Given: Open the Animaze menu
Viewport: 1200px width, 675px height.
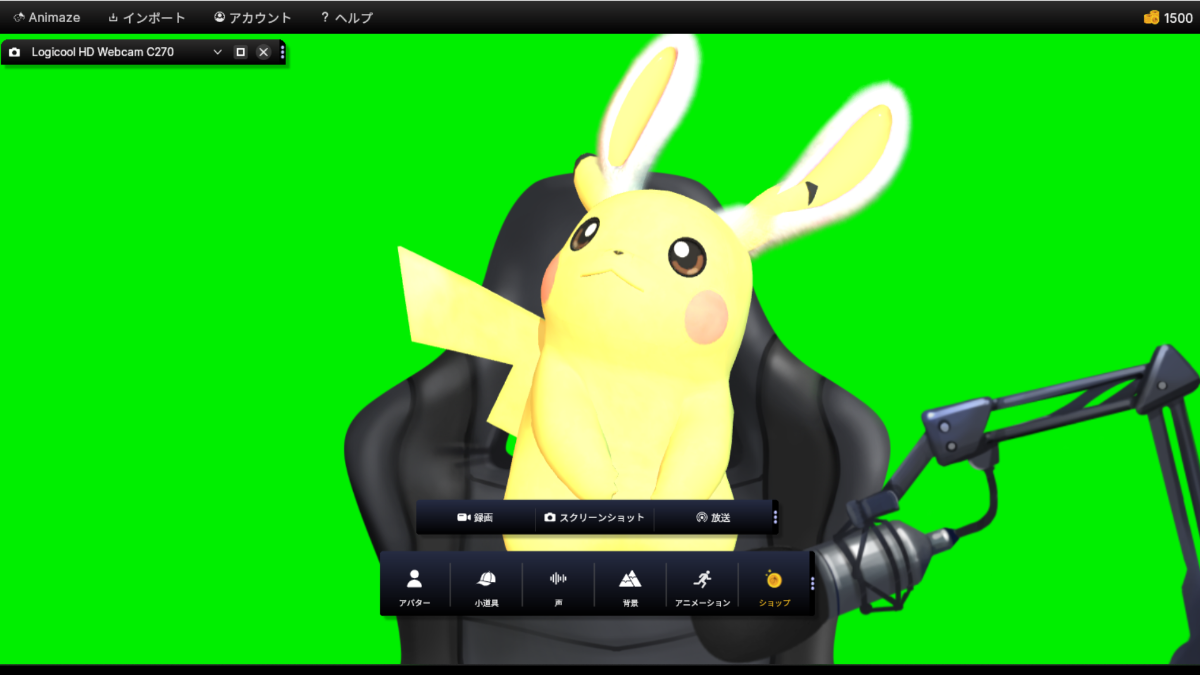Looking at the screenshot, I should (46, 18).
